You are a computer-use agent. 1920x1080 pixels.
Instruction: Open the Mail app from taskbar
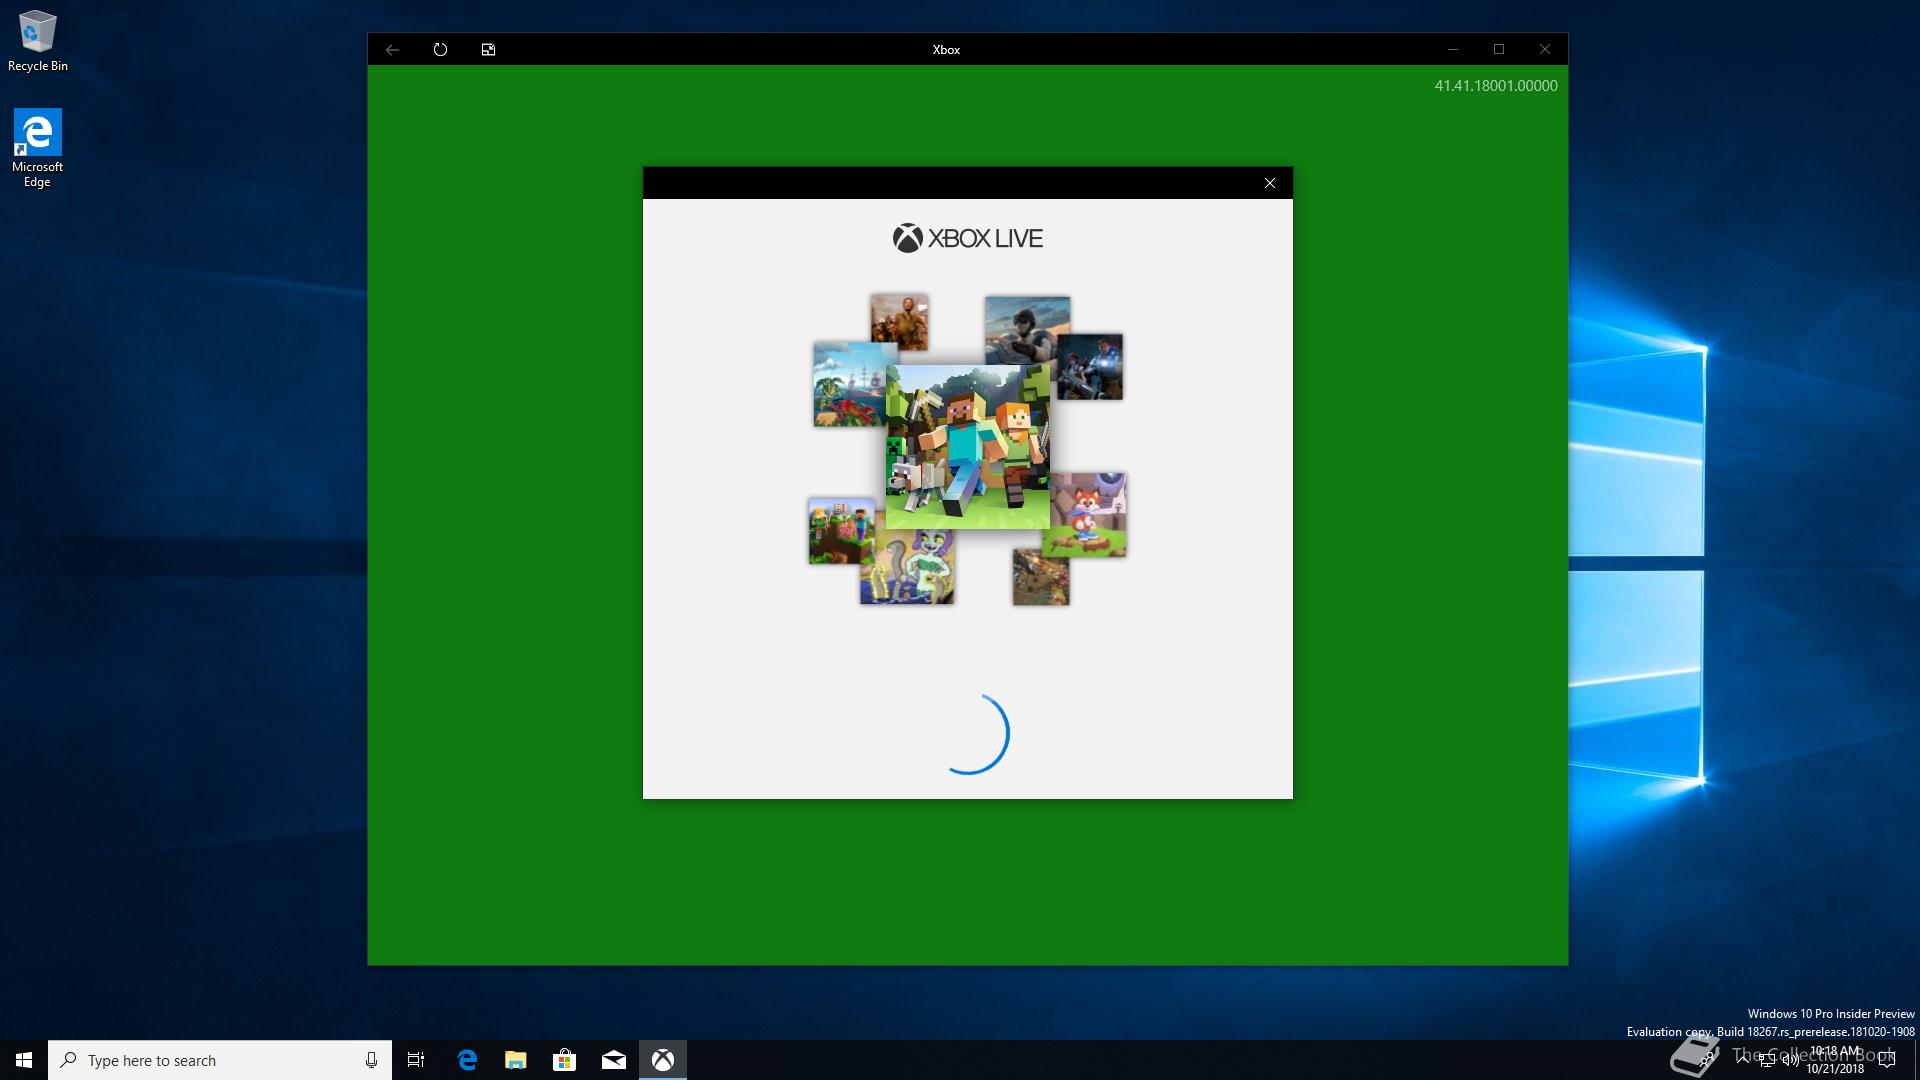(x=613, y=1060)
